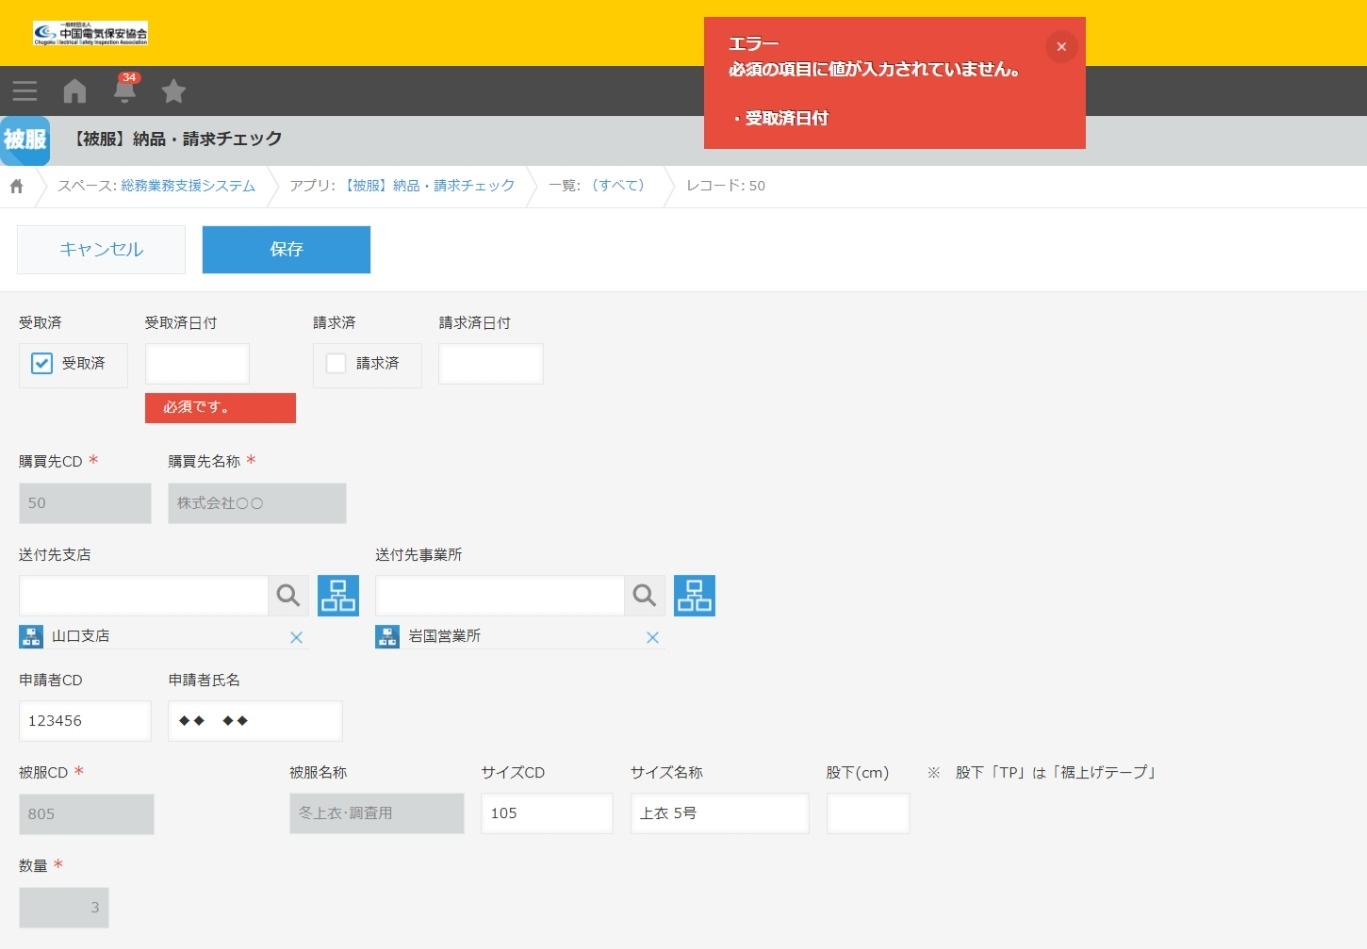Click the empty 受取済日付 date field

click(x=197, y=364)
